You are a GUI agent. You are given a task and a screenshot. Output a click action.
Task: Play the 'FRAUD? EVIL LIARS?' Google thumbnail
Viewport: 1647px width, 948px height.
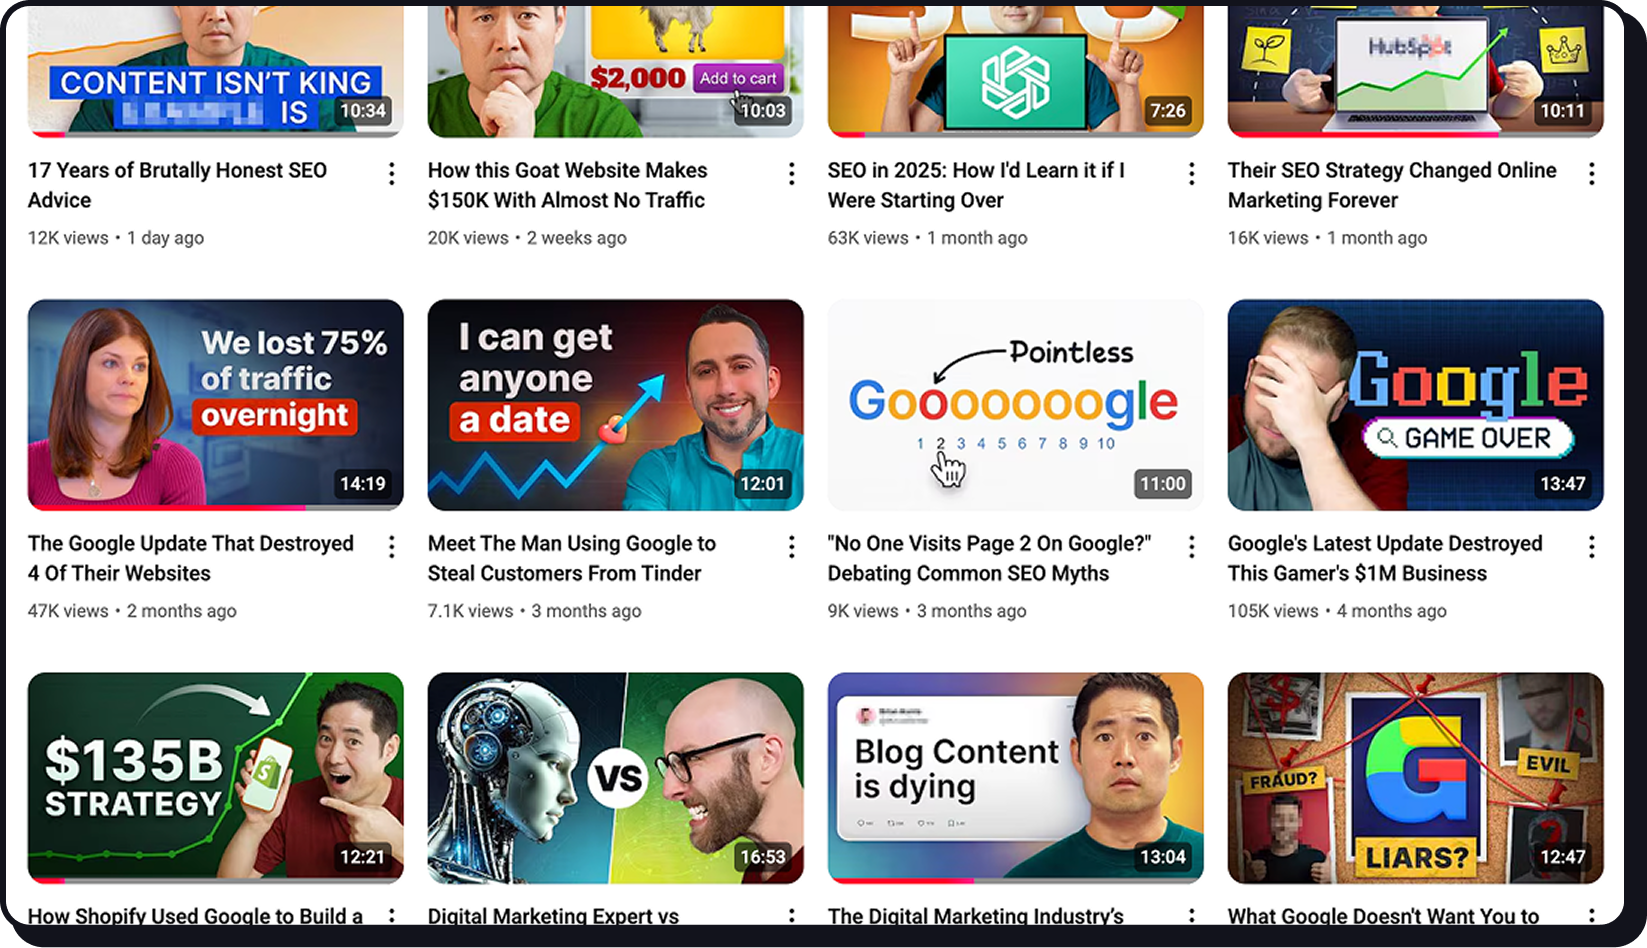pyautogui.click(x=1416, y=778)
